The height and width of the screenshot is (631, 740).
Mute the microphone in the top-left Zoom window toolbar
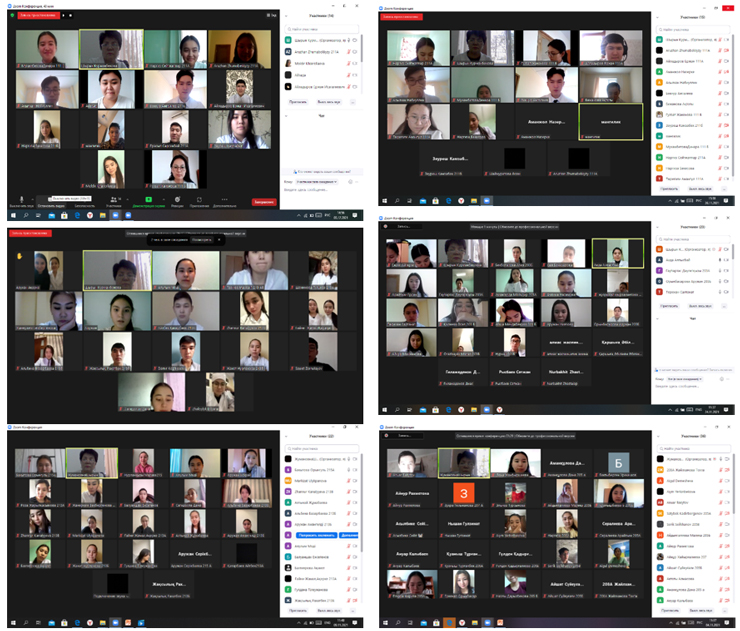(21, 199)
